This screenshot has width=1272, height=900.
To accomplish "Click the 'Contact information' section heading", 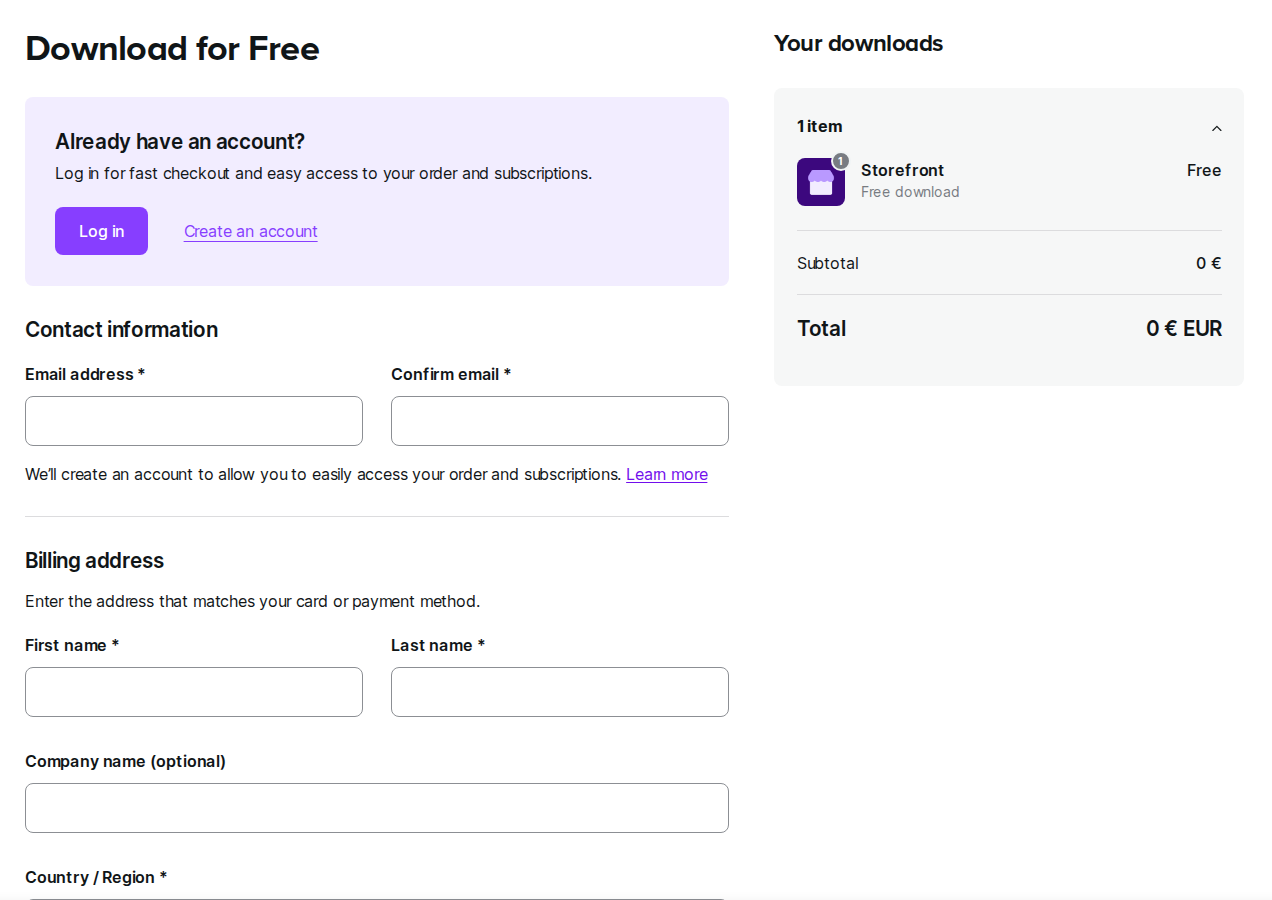I will tap(121, 329).
